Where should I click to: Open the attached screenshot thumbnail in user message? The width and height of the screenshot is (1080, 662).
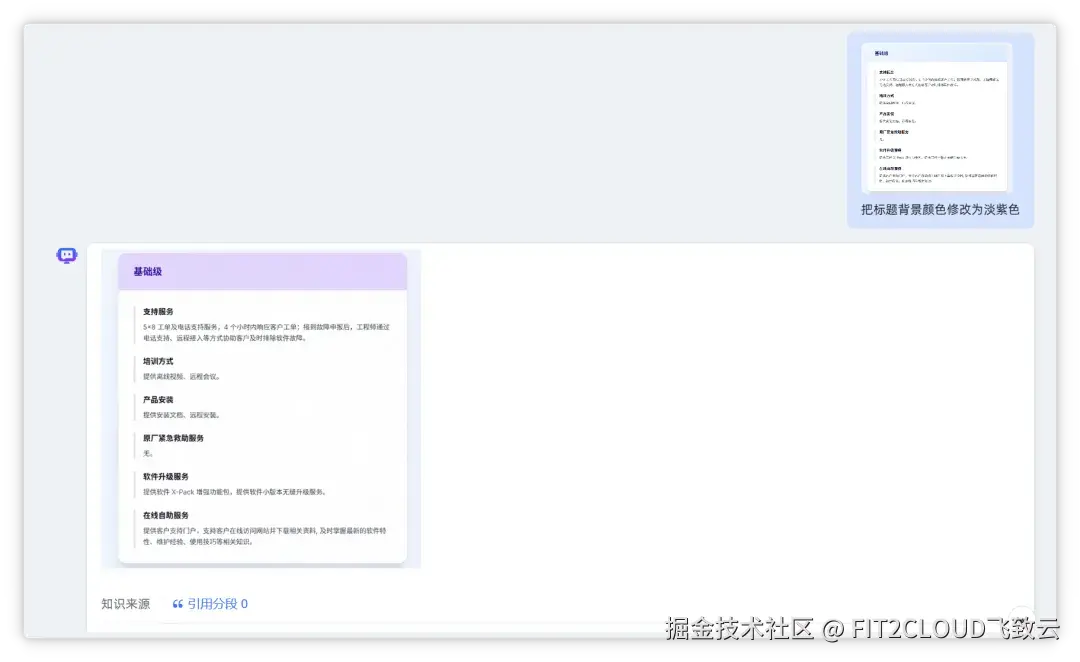coord(937,117)
